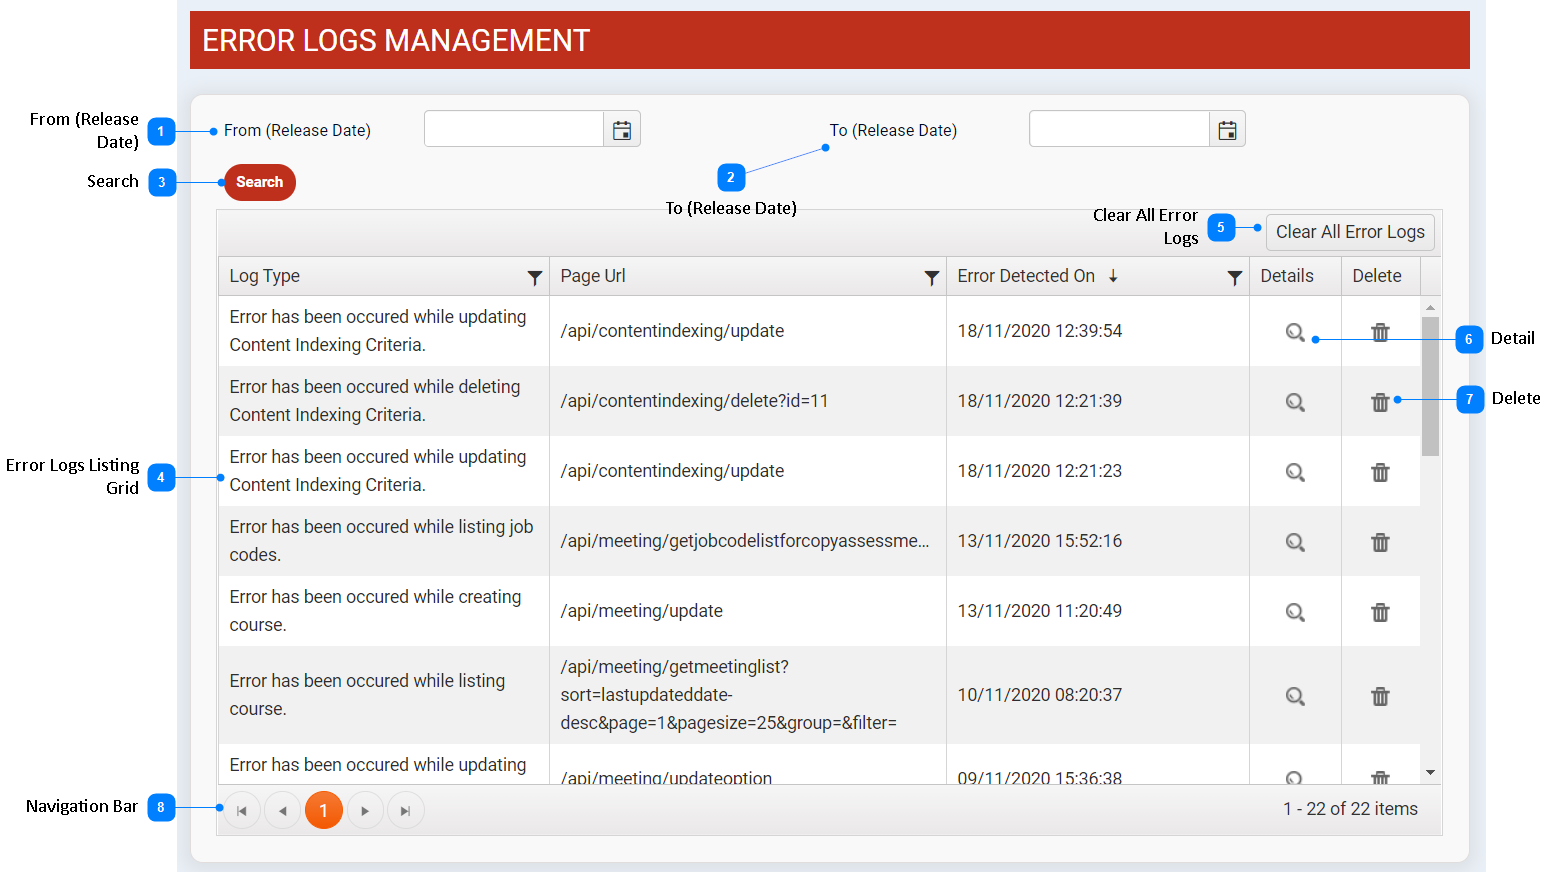Sort by the Error Detected On column header

click(1027, 276)
